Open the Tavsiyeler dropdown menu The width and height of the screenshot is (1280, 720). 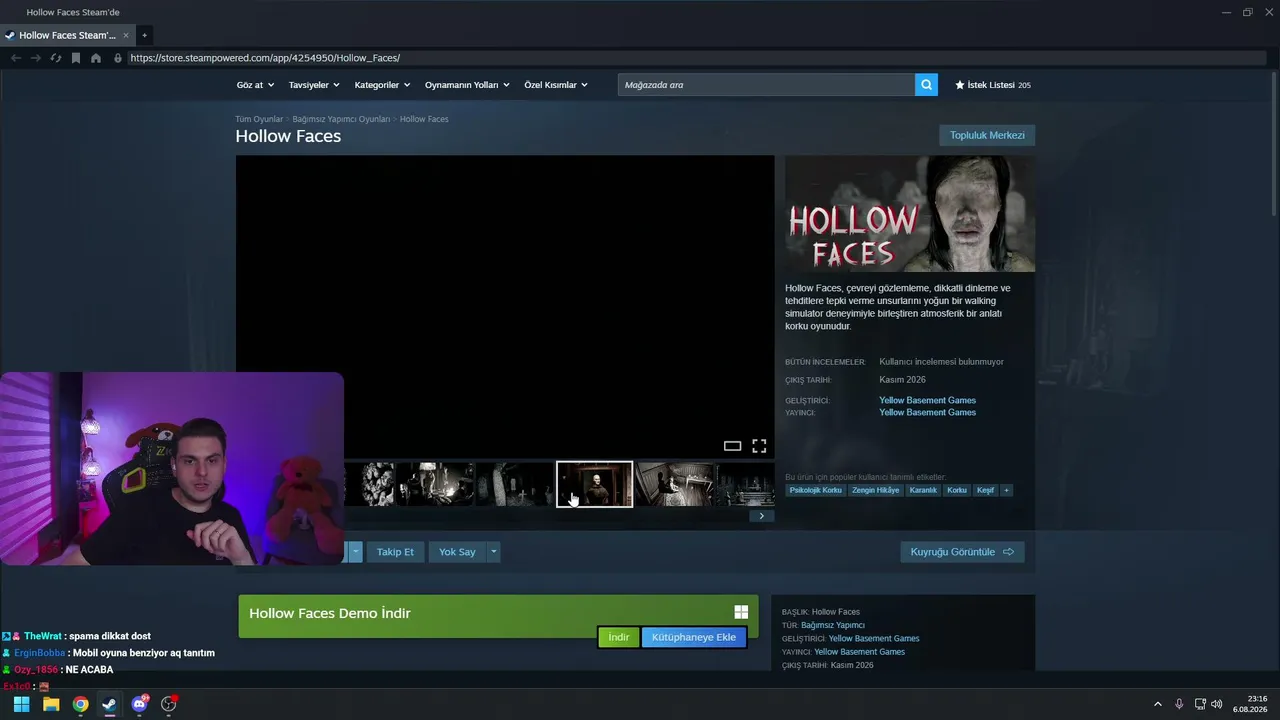point(313,85)
